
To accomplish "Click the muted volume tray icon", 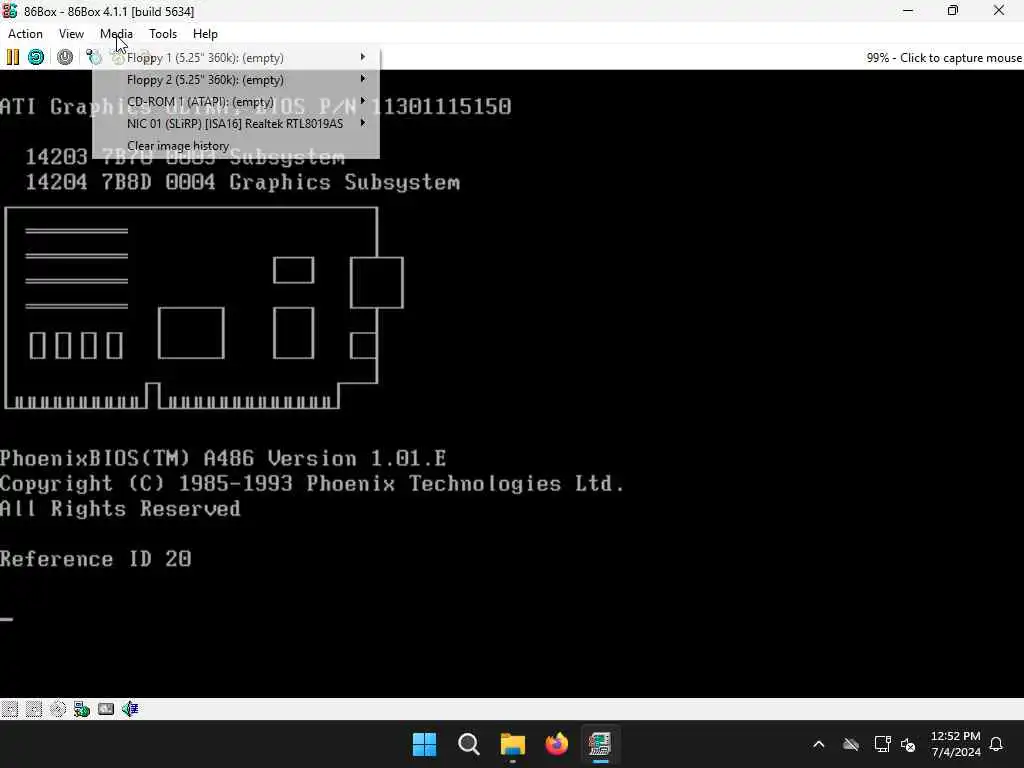I will click(x=908, y=744).
